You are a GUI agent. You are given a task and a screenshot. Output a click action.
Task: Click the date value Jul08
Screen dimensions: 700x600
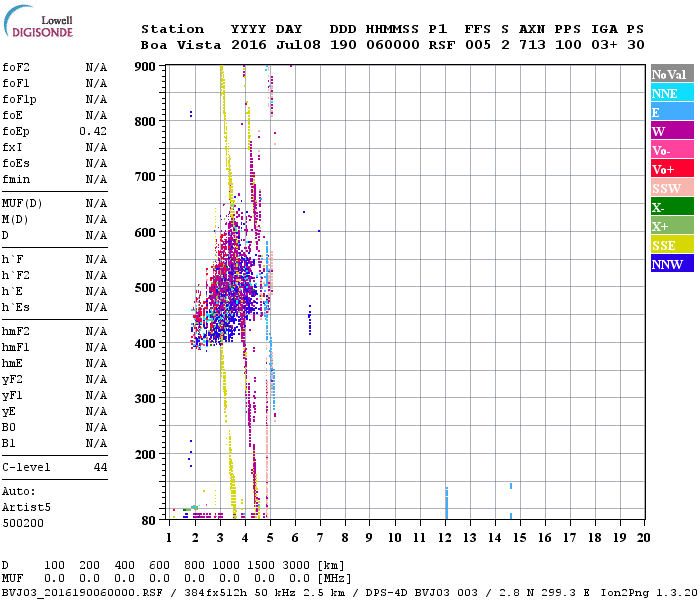pyautogui.click(x=298, y=45)
